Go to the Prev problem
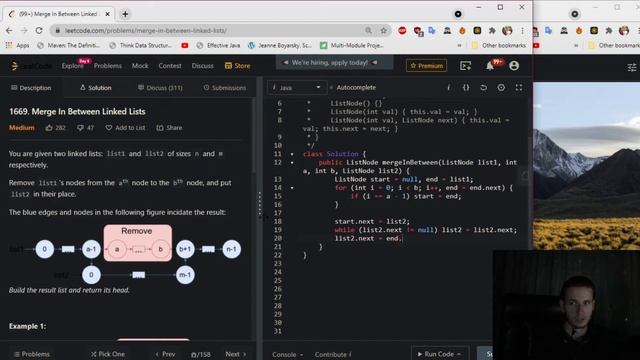640x360 pixels. (165, 354)
